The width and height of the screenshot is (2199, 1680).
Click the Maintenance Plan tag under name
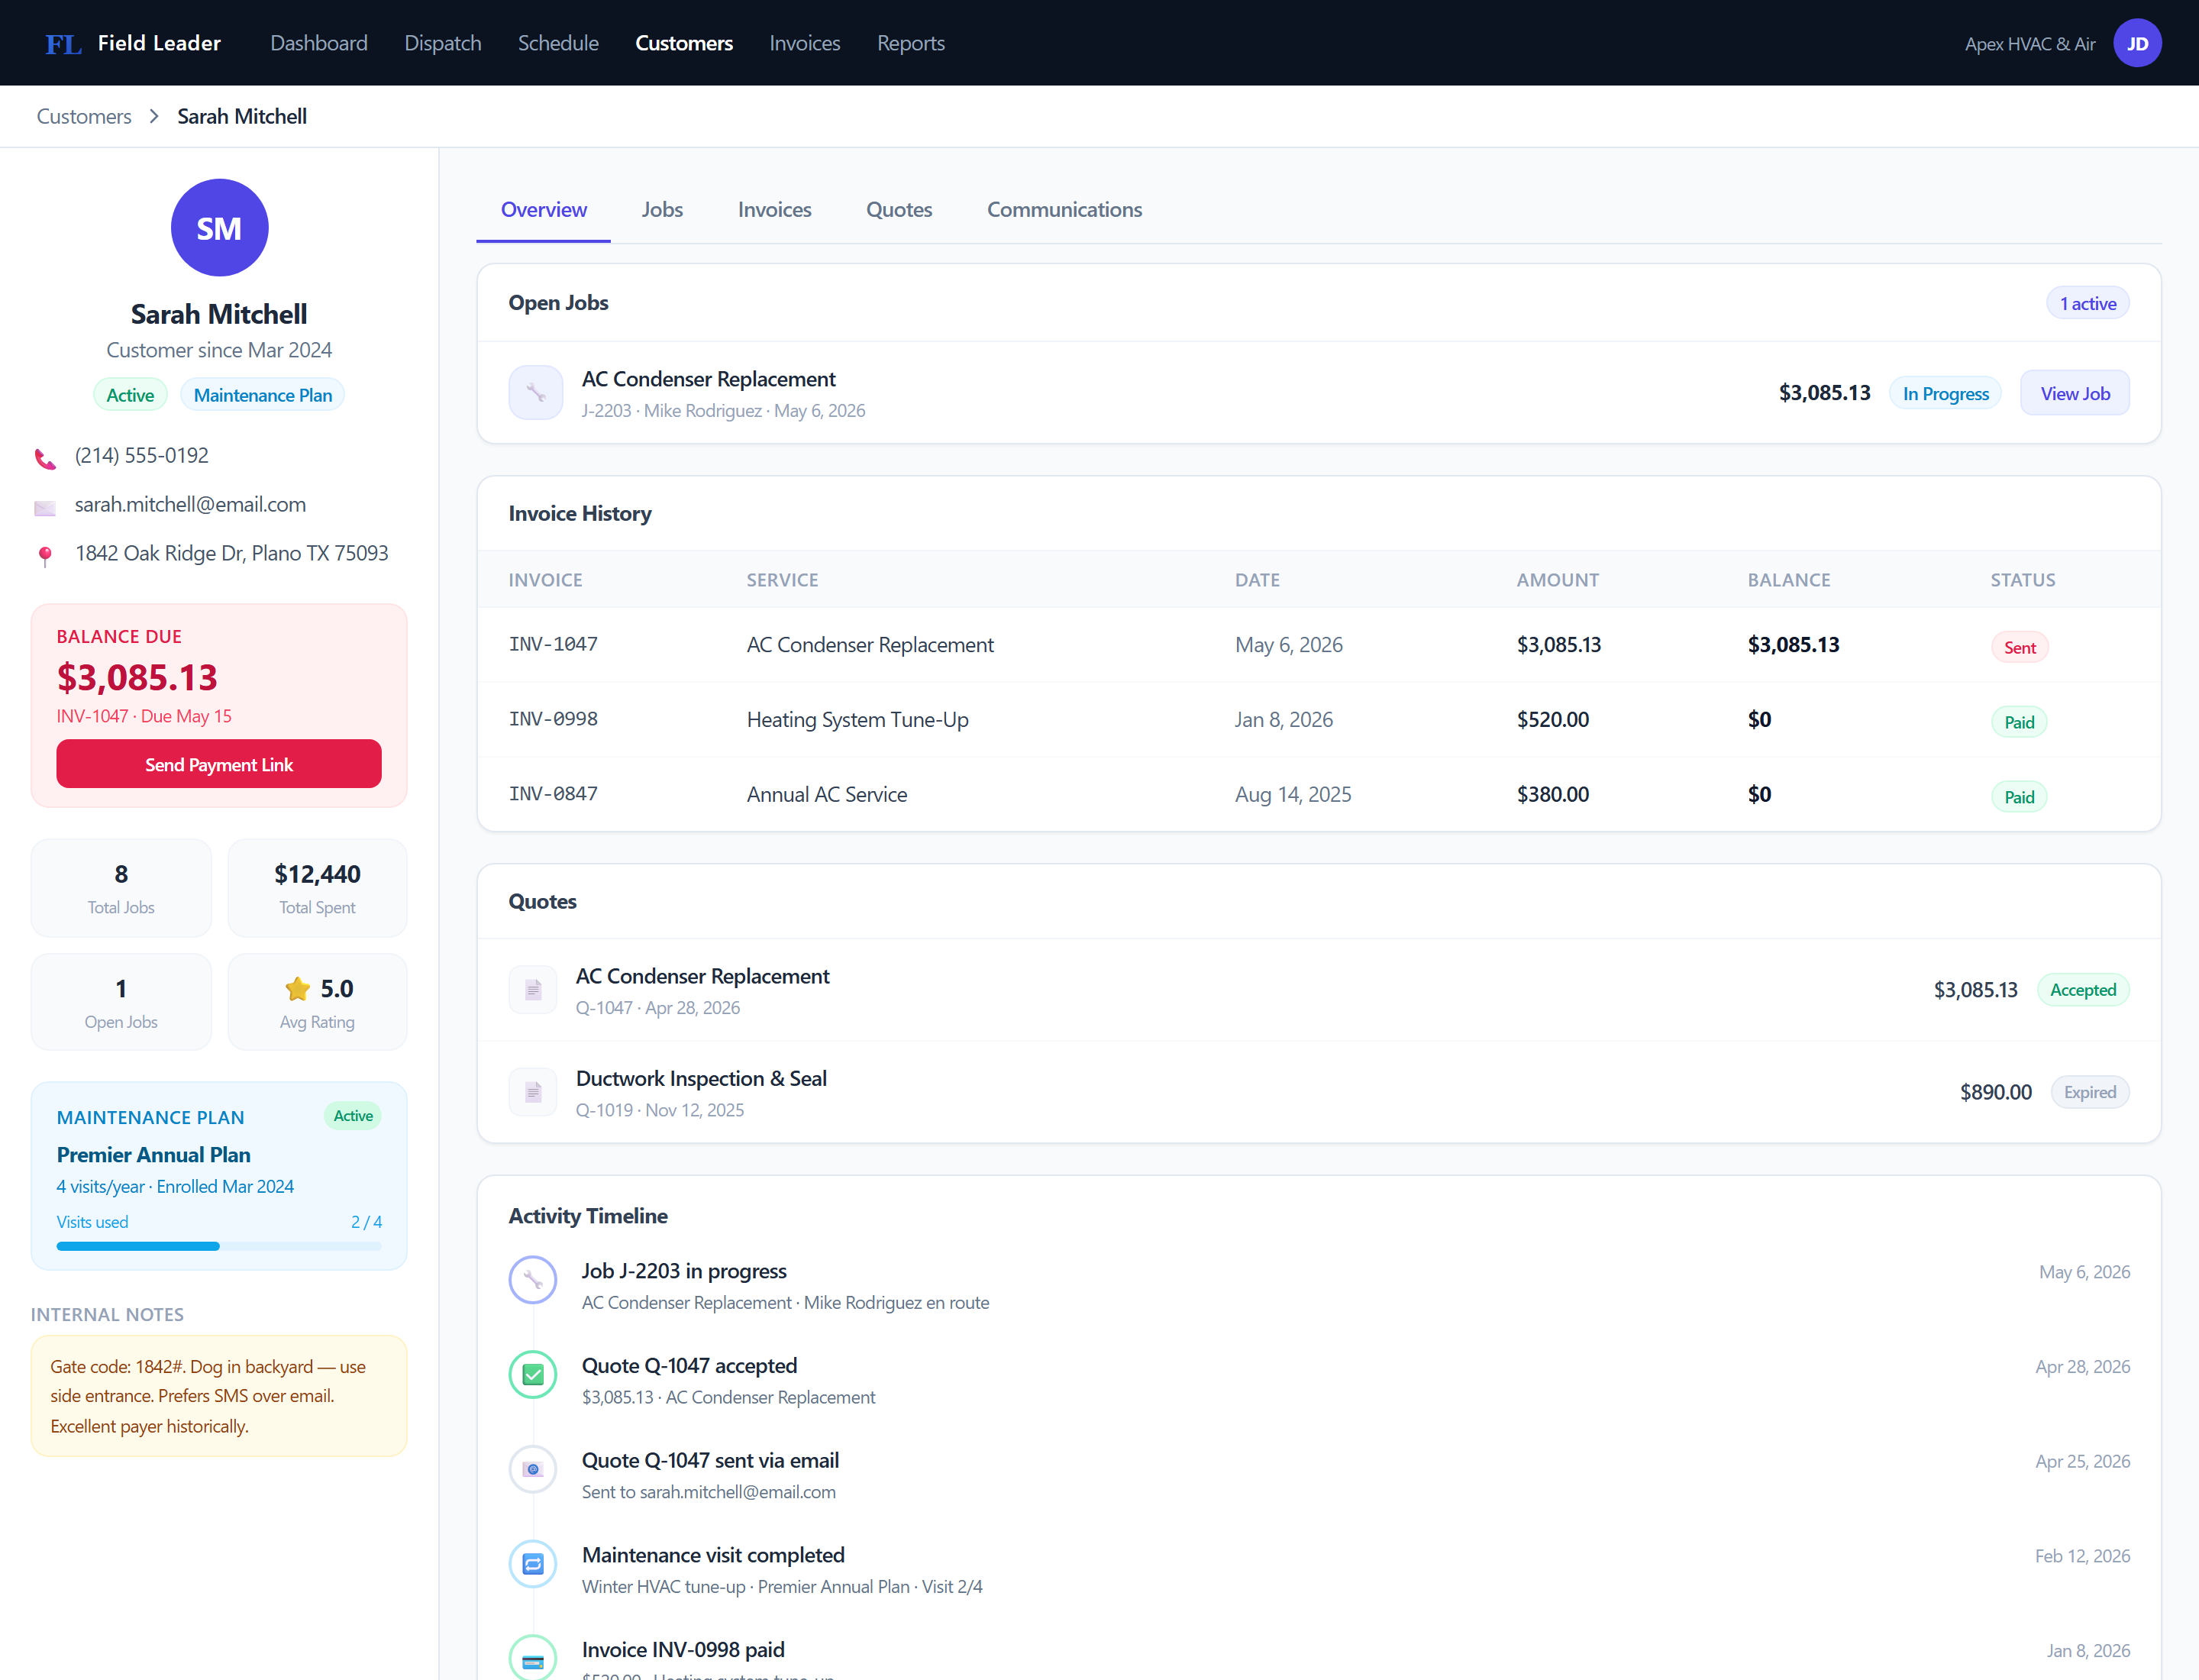263,395
